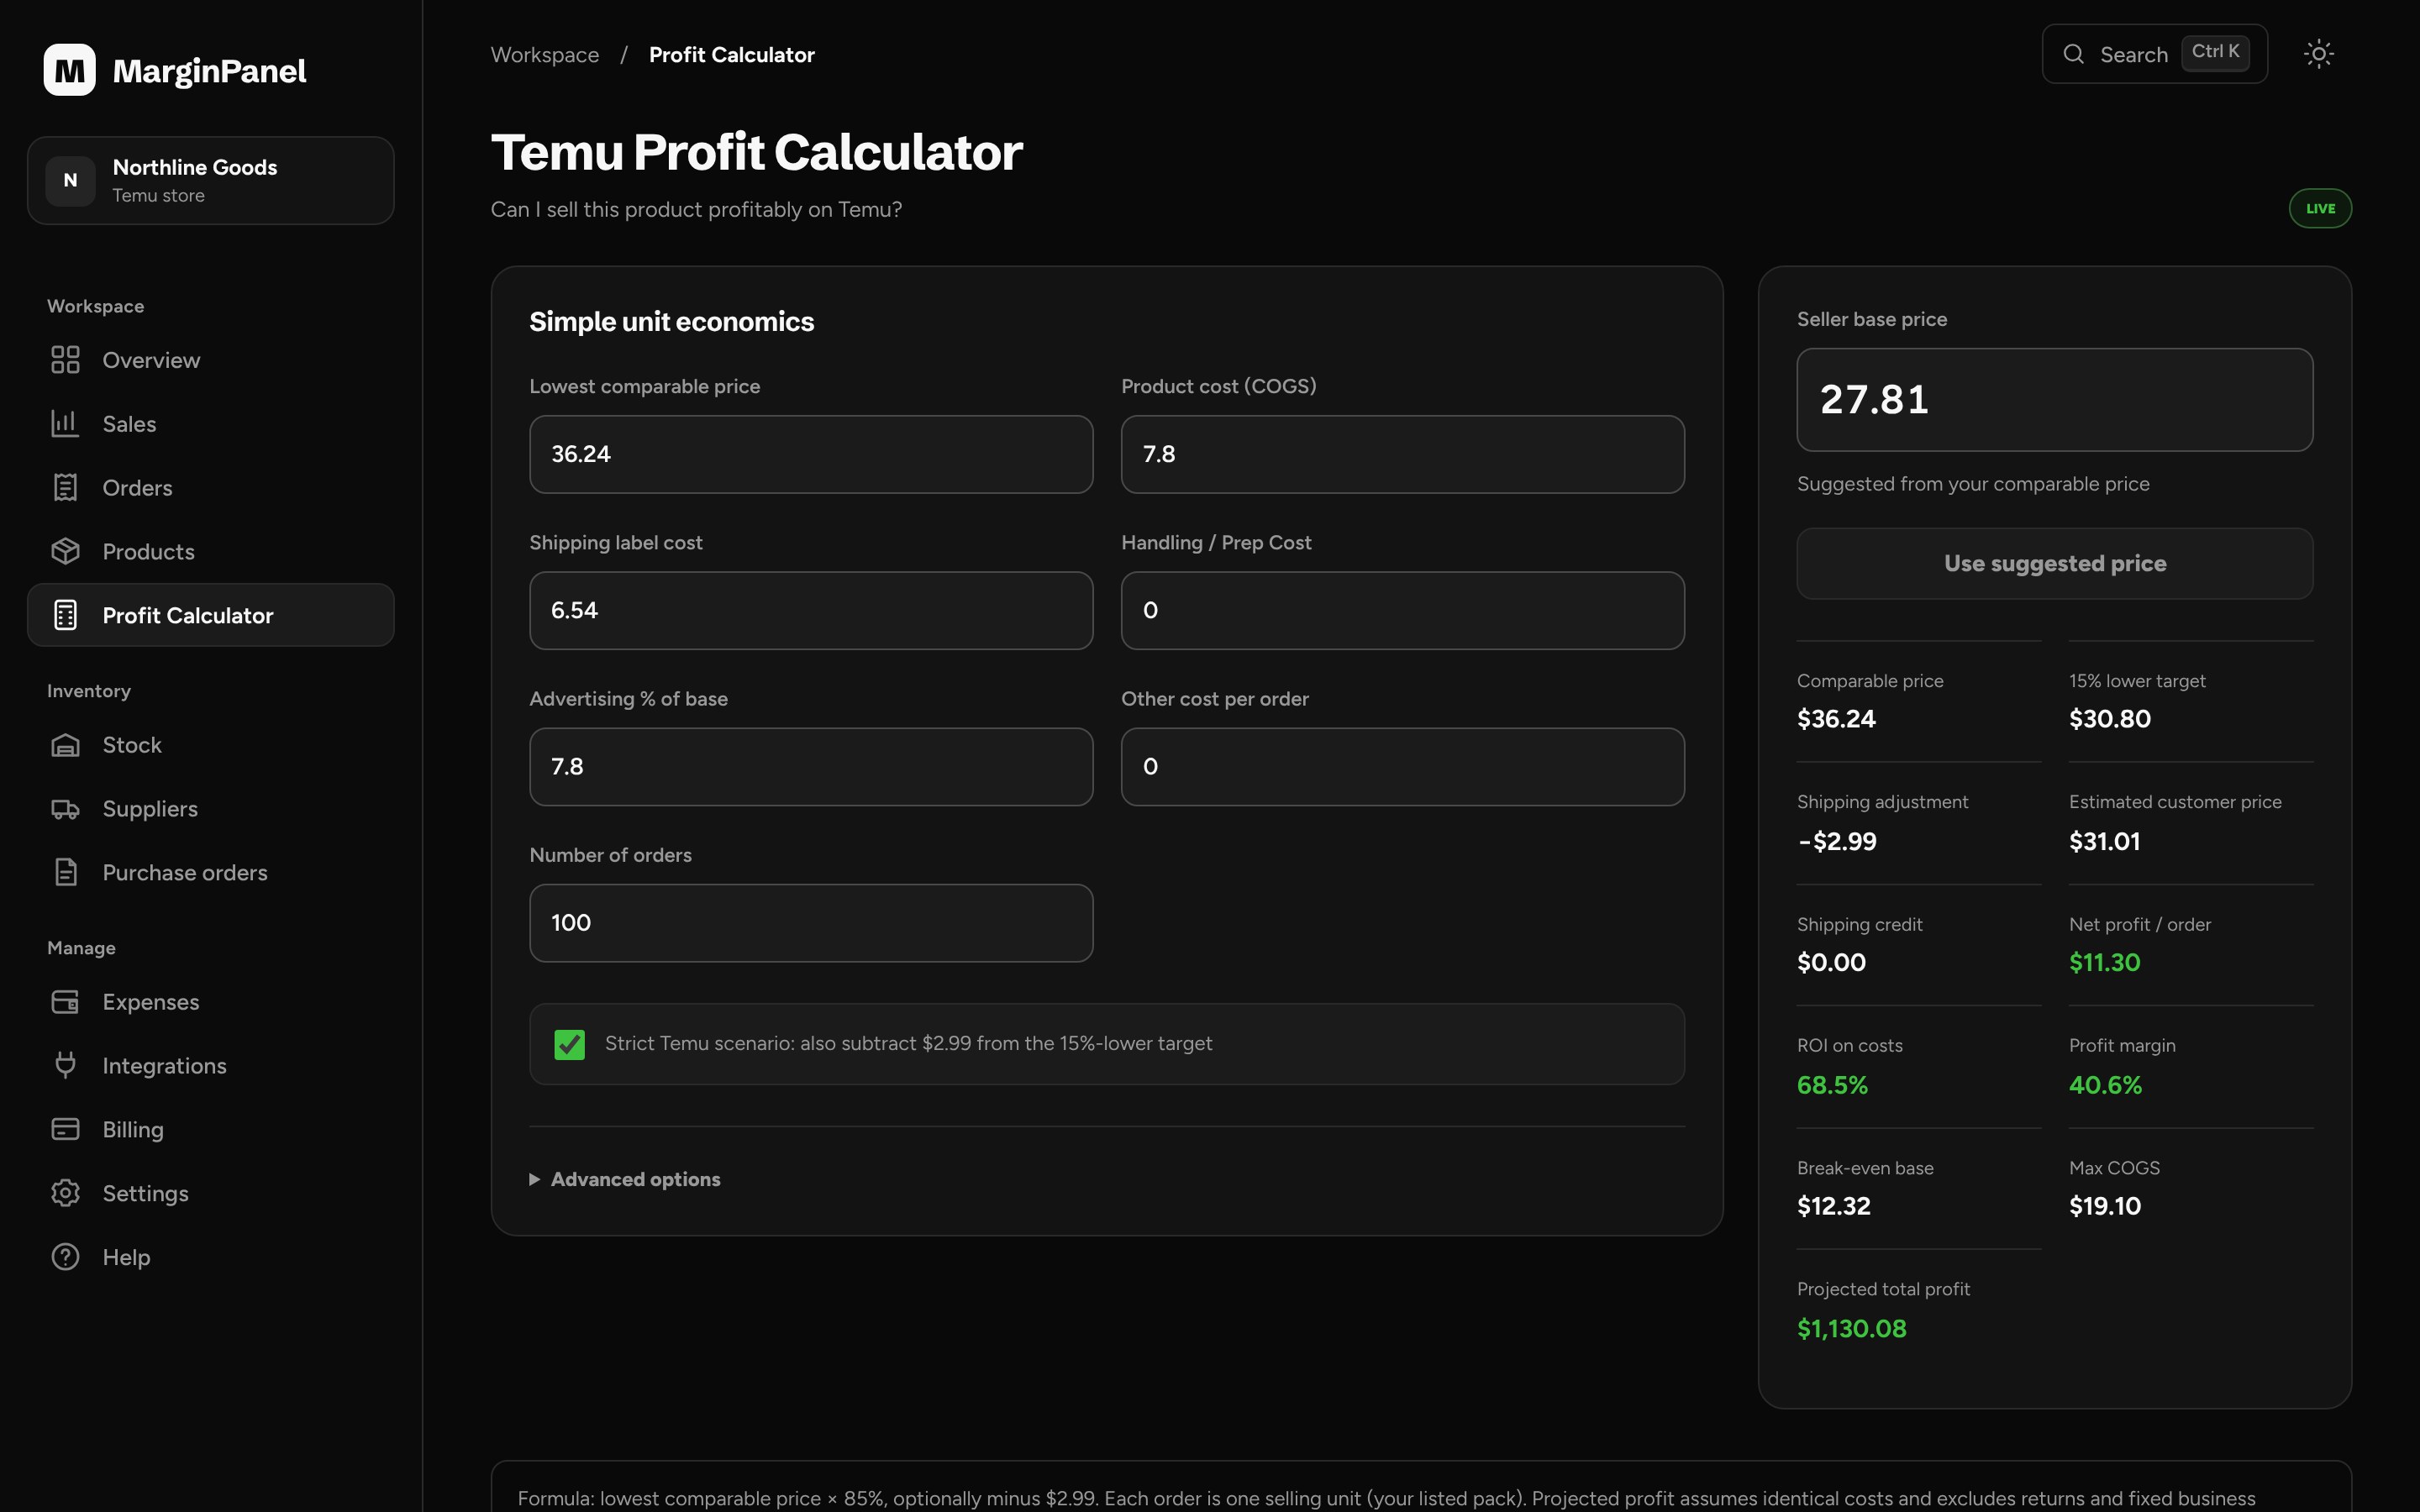Open Integrations
This screenshot has width=2420, height=1512.
tap(211, 1066)
